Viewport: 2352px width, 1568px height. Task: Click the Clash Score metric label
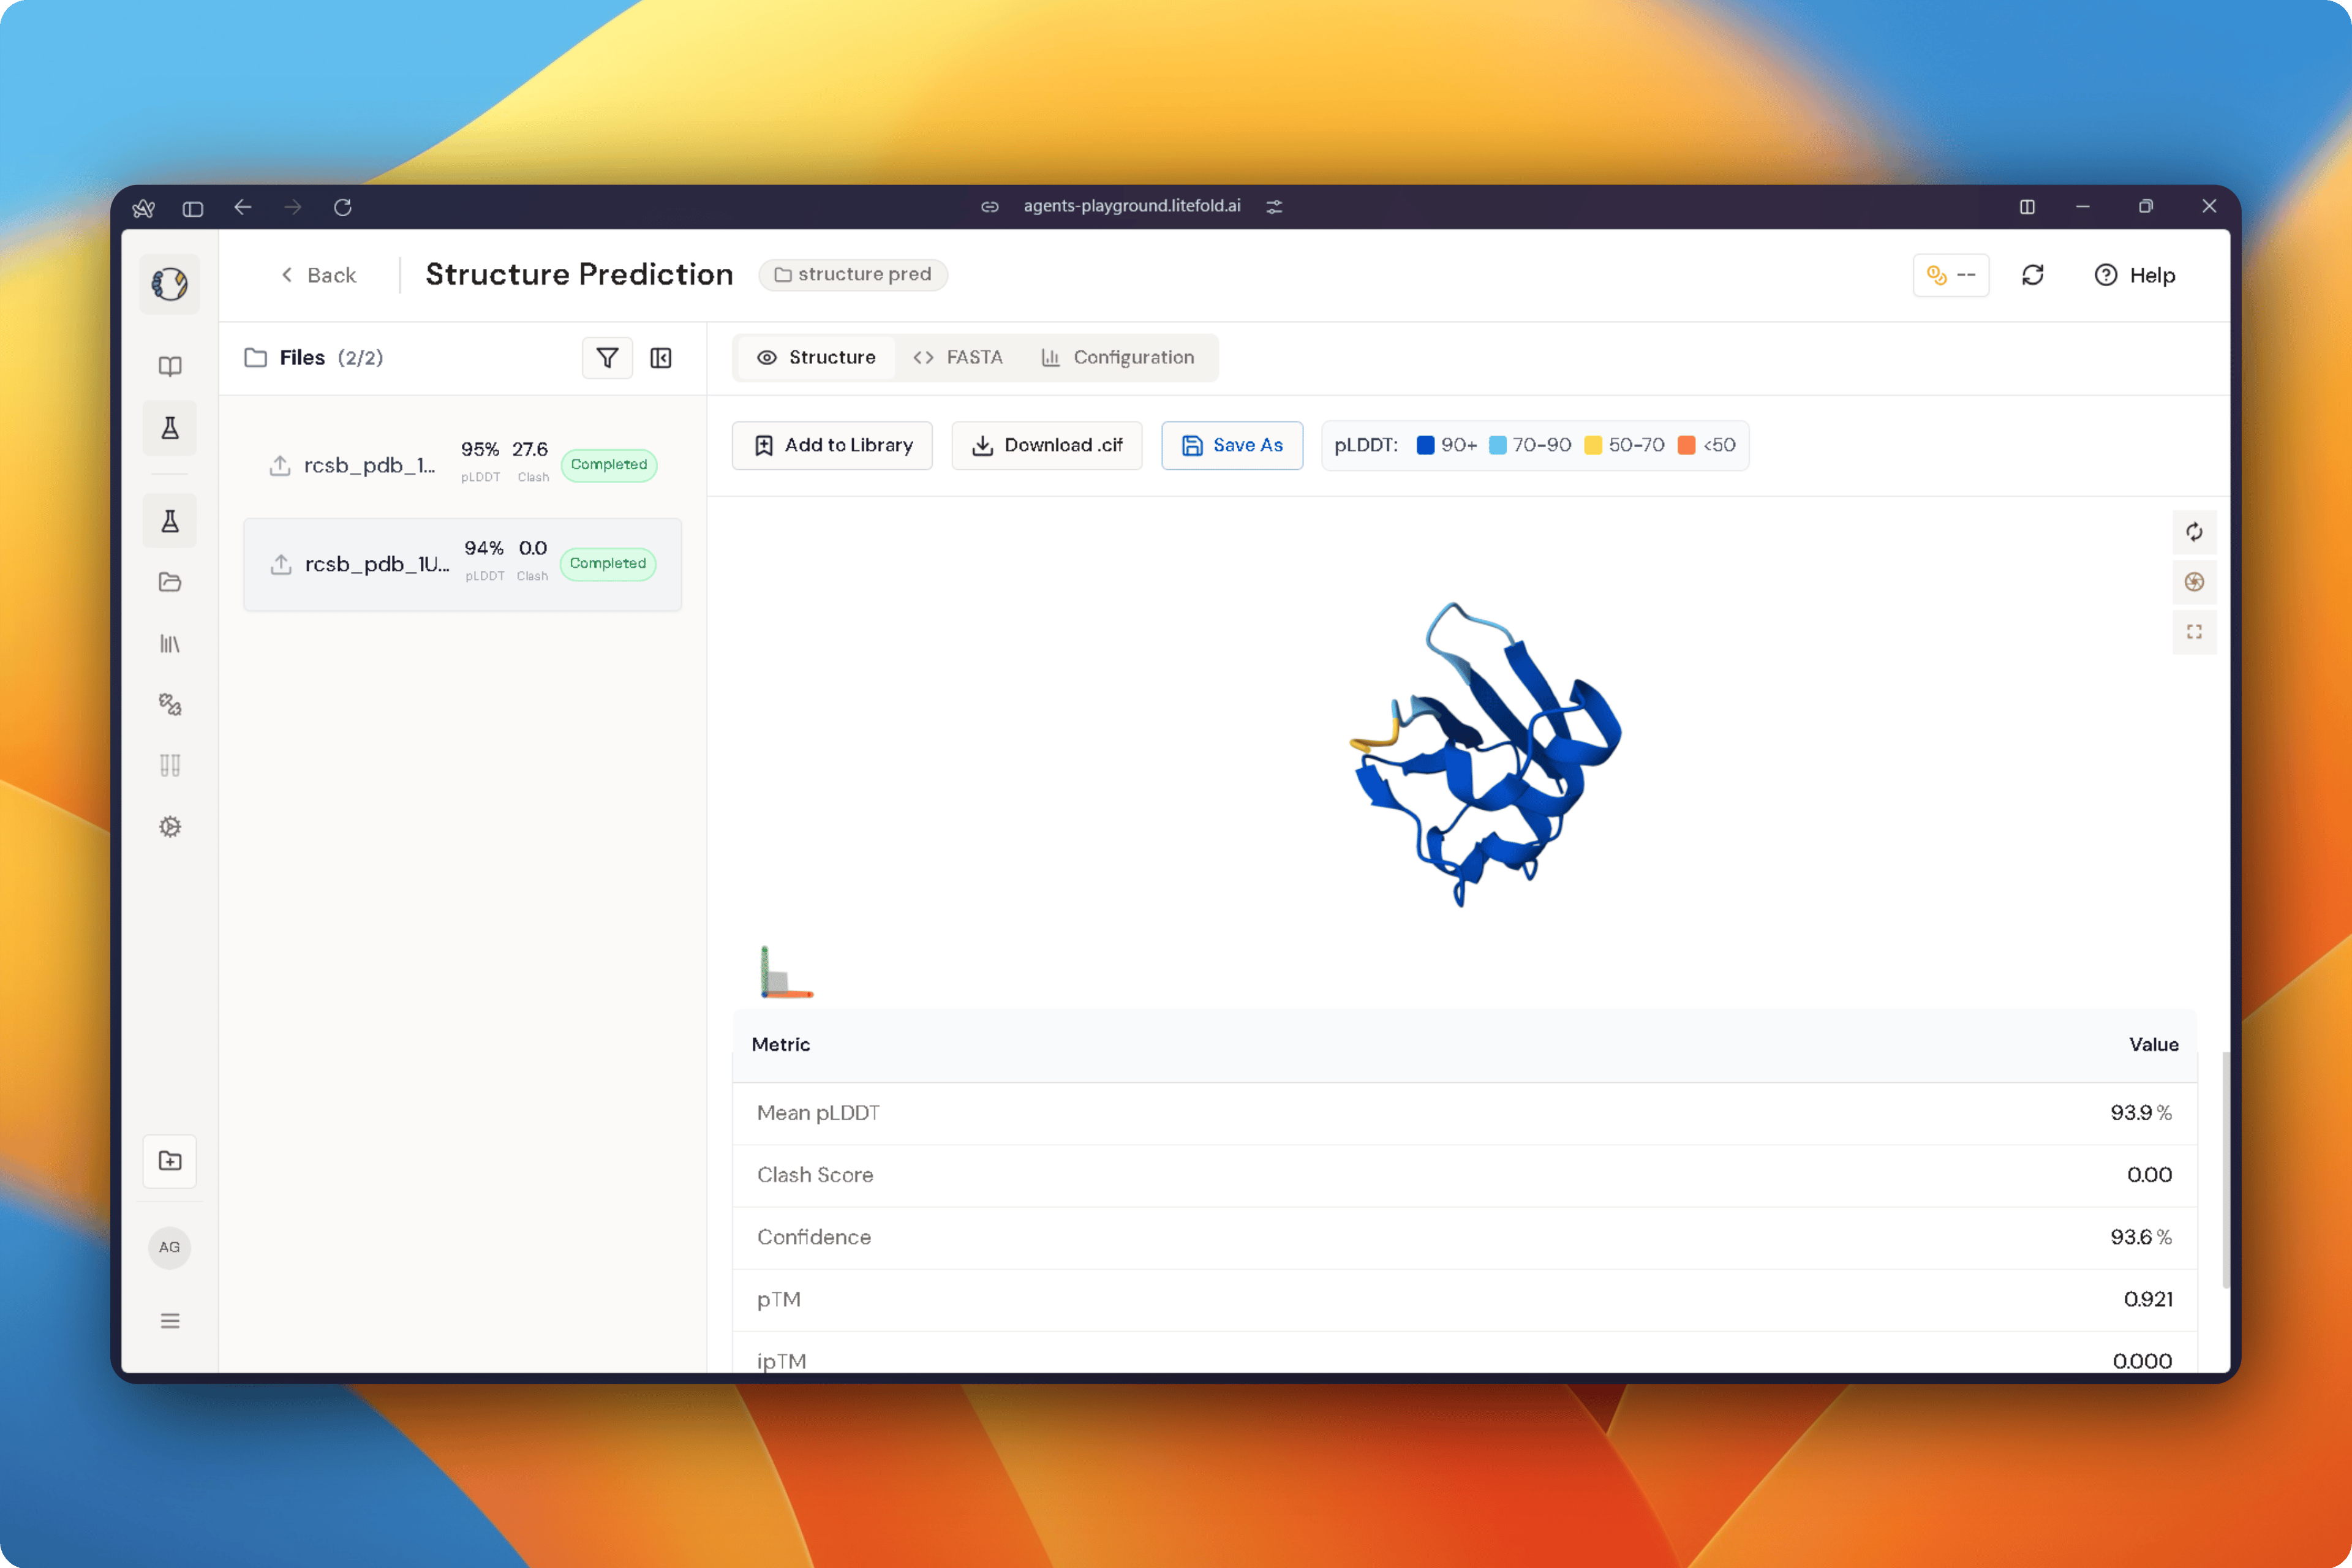coord(815,1175)
